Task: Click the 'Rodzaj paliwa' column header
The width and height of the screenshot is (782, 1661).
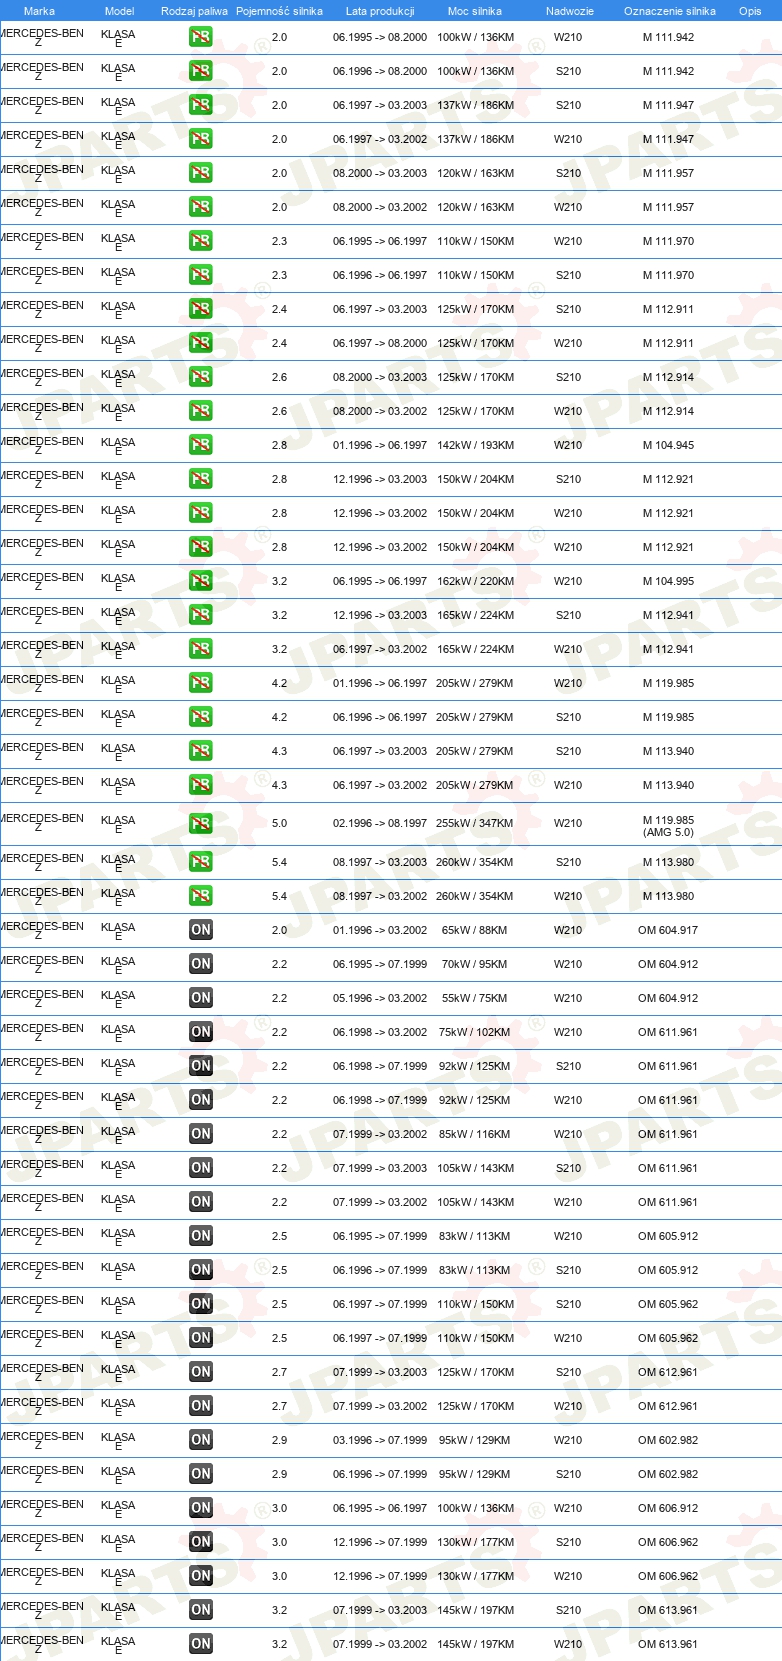Action: (194, 11)
